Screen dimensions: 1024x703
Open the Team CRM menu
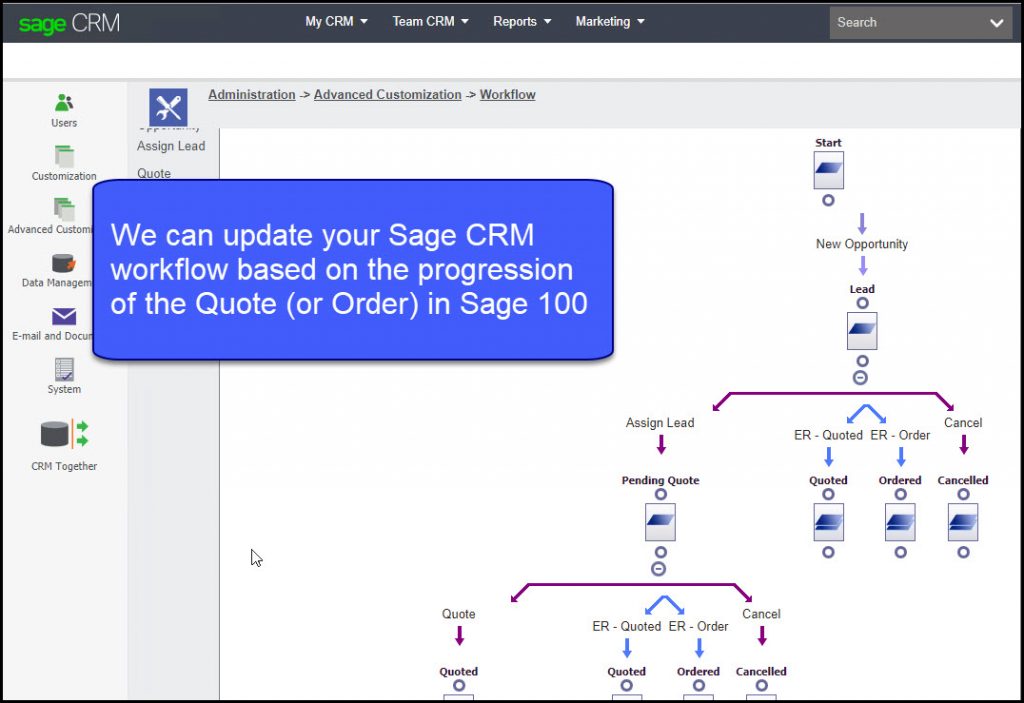click(x=430, y=22)
